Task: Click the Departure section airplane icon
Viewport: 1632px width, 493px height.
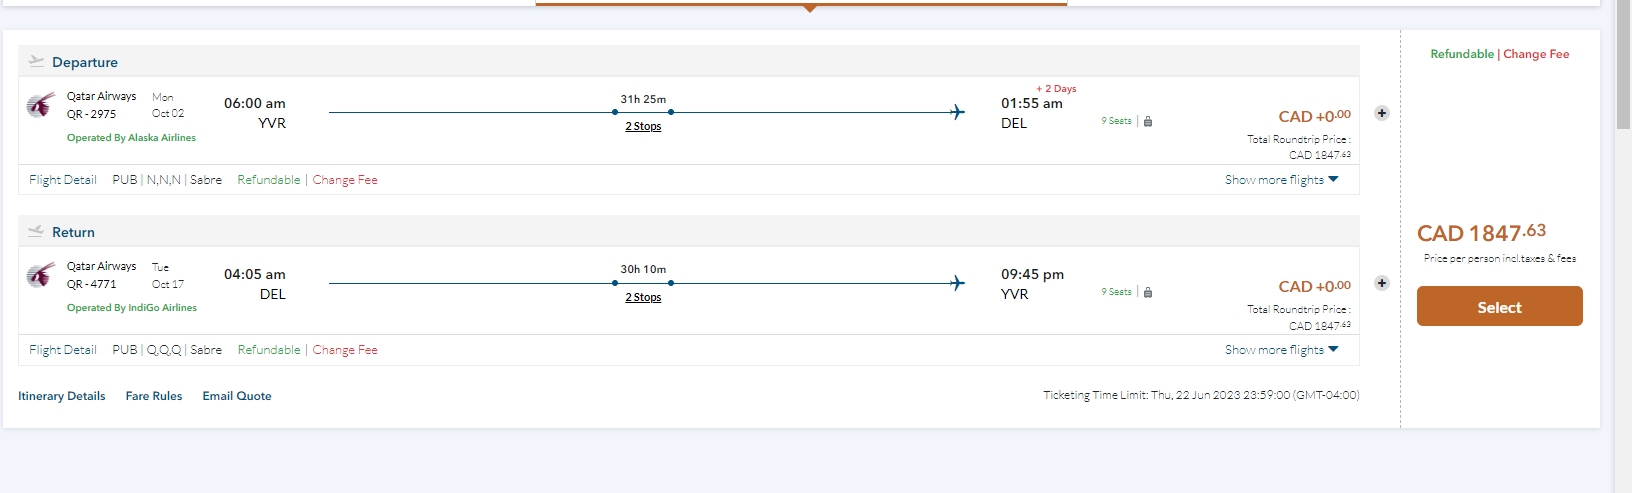Action: 36,61
